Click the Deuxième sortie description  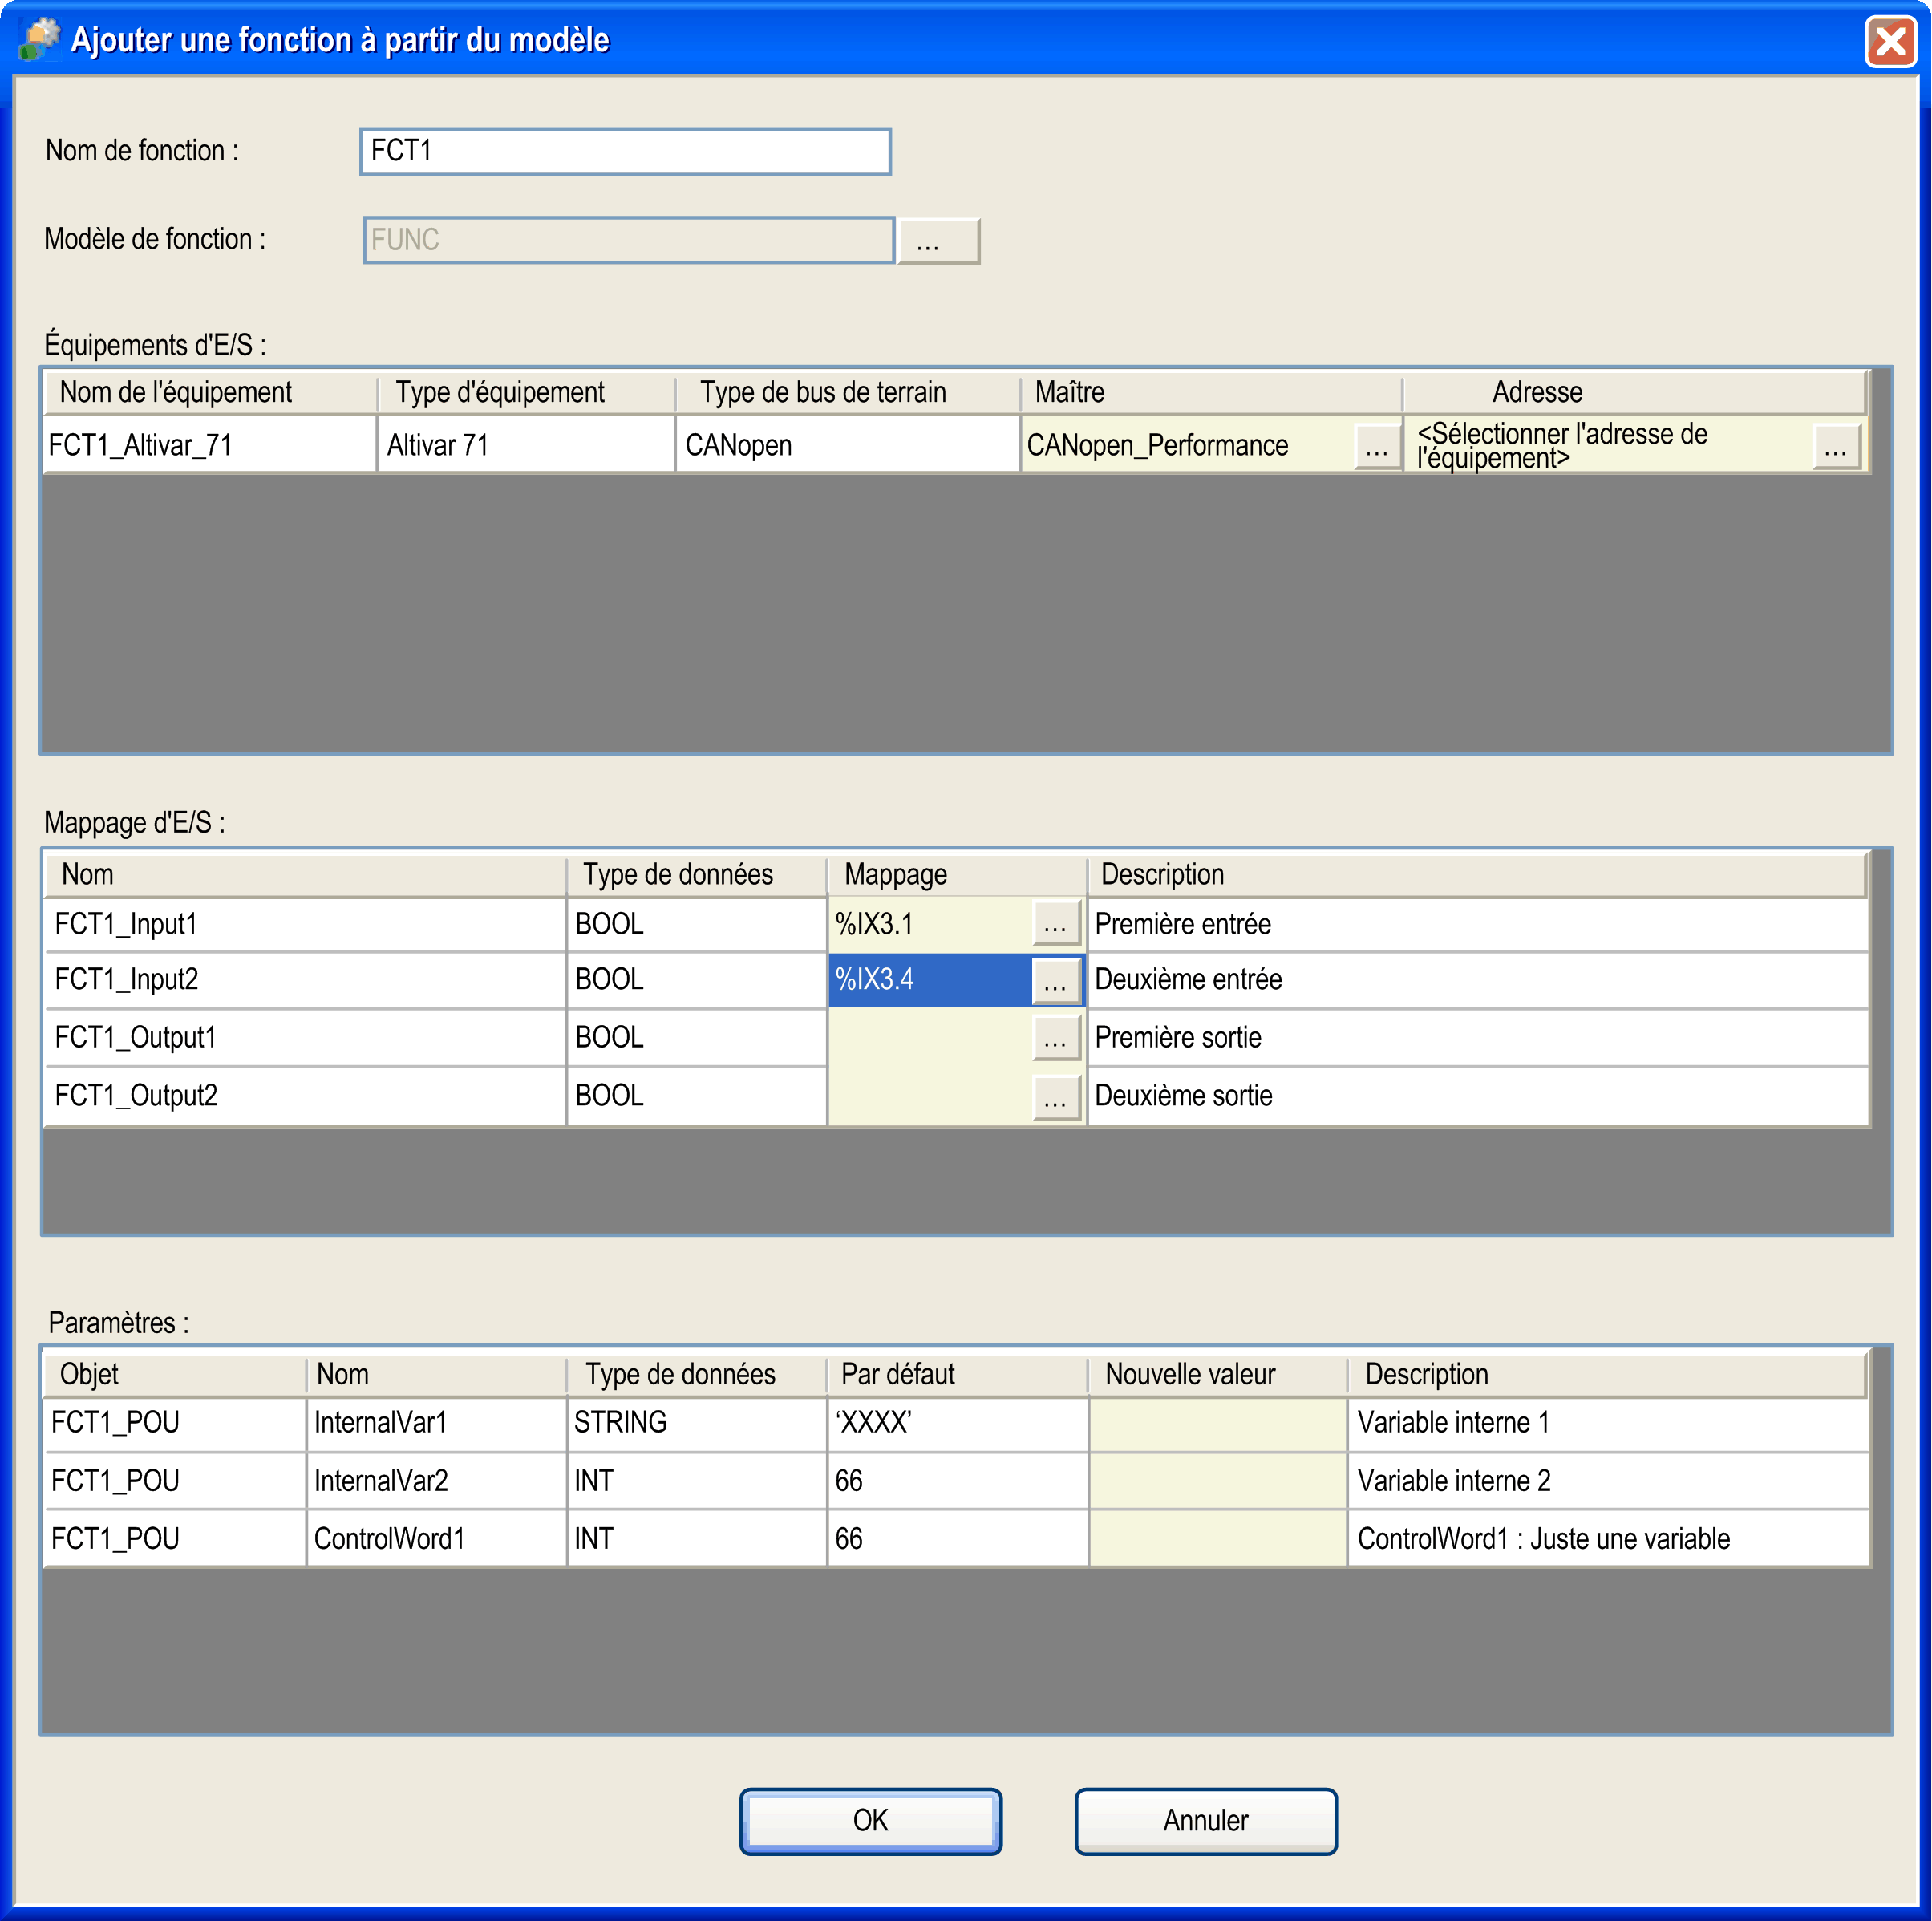pos(1478,1096)
